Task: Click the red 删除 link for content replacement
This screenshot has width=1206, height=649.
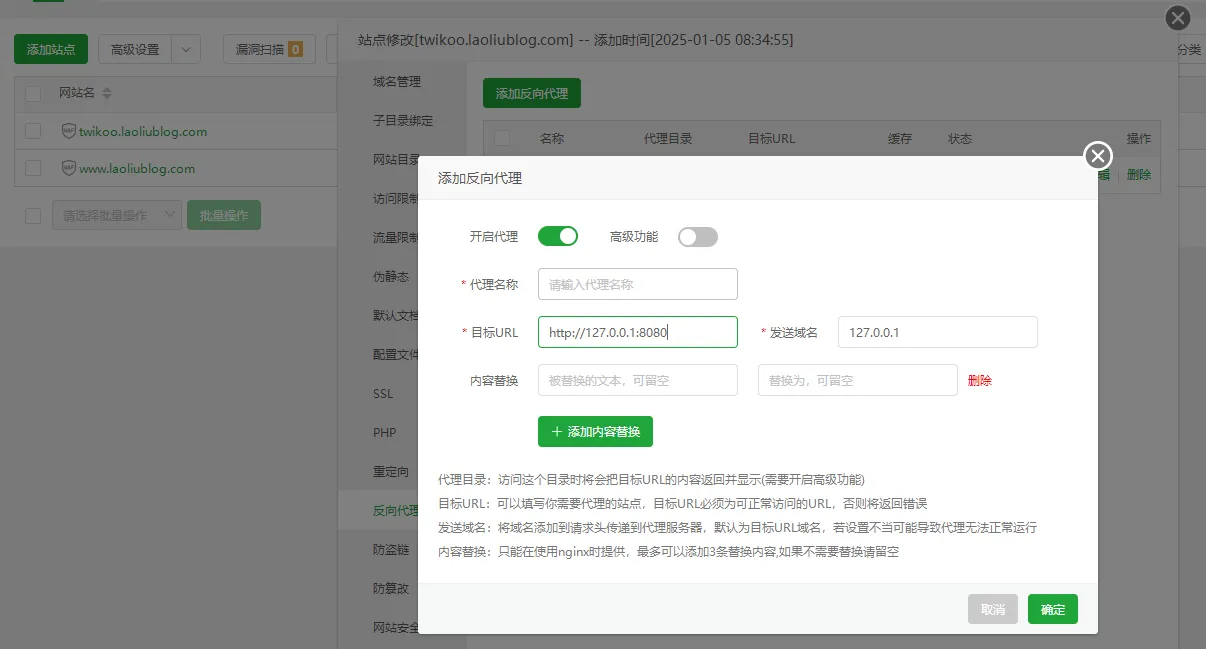Action: (x=979, y=380)
